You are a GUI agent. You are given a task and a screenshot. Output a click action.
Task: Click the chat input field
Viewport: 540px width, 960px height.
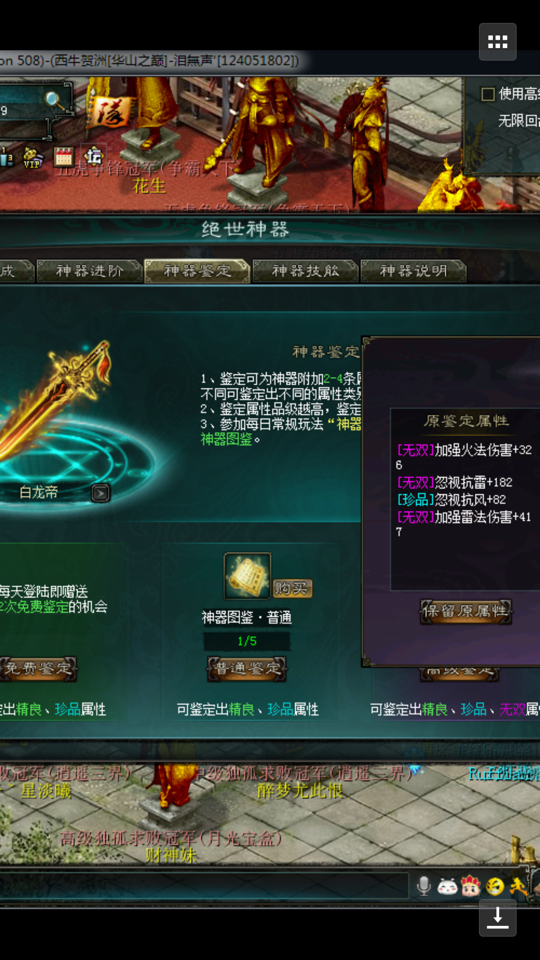(x=204, y=886)
